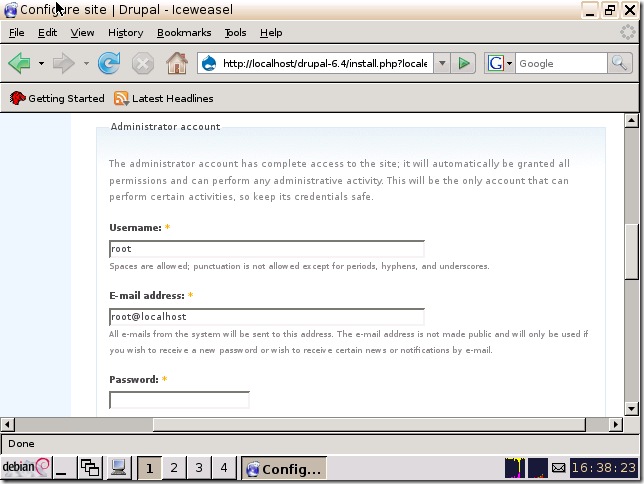Click the Administrator account legend
This screenshot has width=644, height=484.
coord(166,127)
